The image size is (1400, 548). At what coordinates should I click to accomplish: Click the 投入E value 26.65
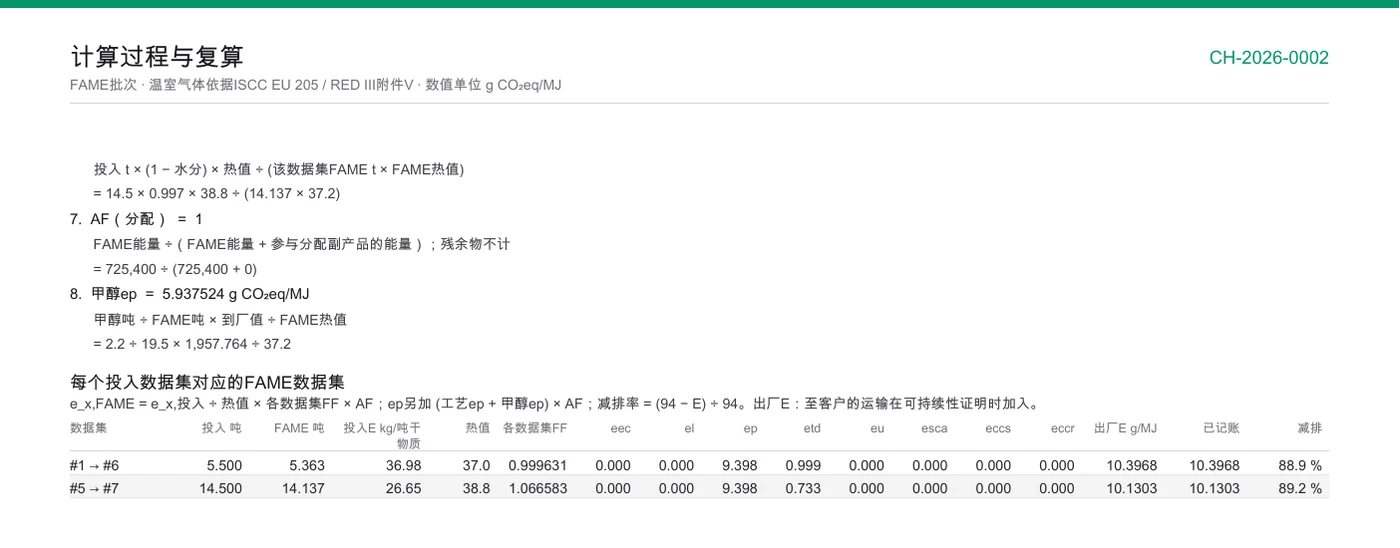[x=403, y=488]
